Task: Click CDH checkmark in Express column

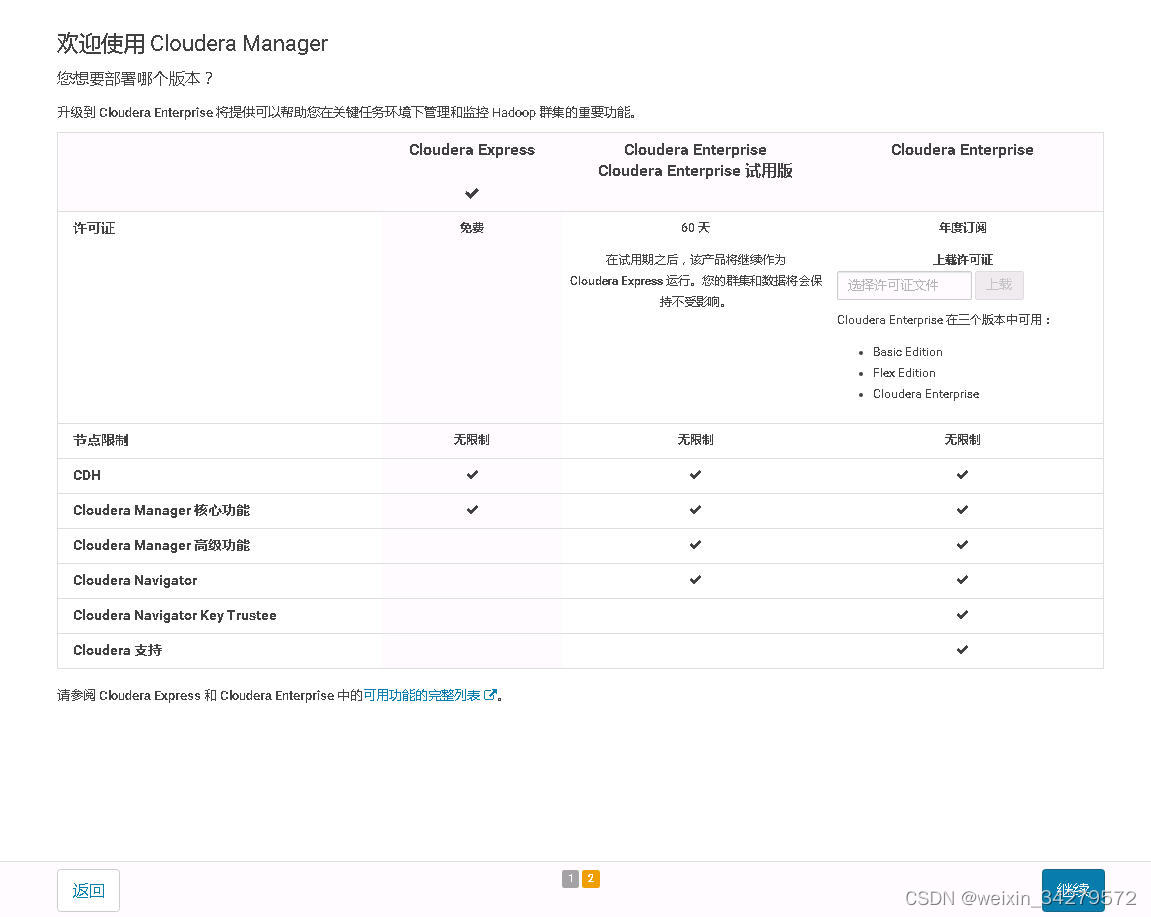Action: tap(472, 475)
